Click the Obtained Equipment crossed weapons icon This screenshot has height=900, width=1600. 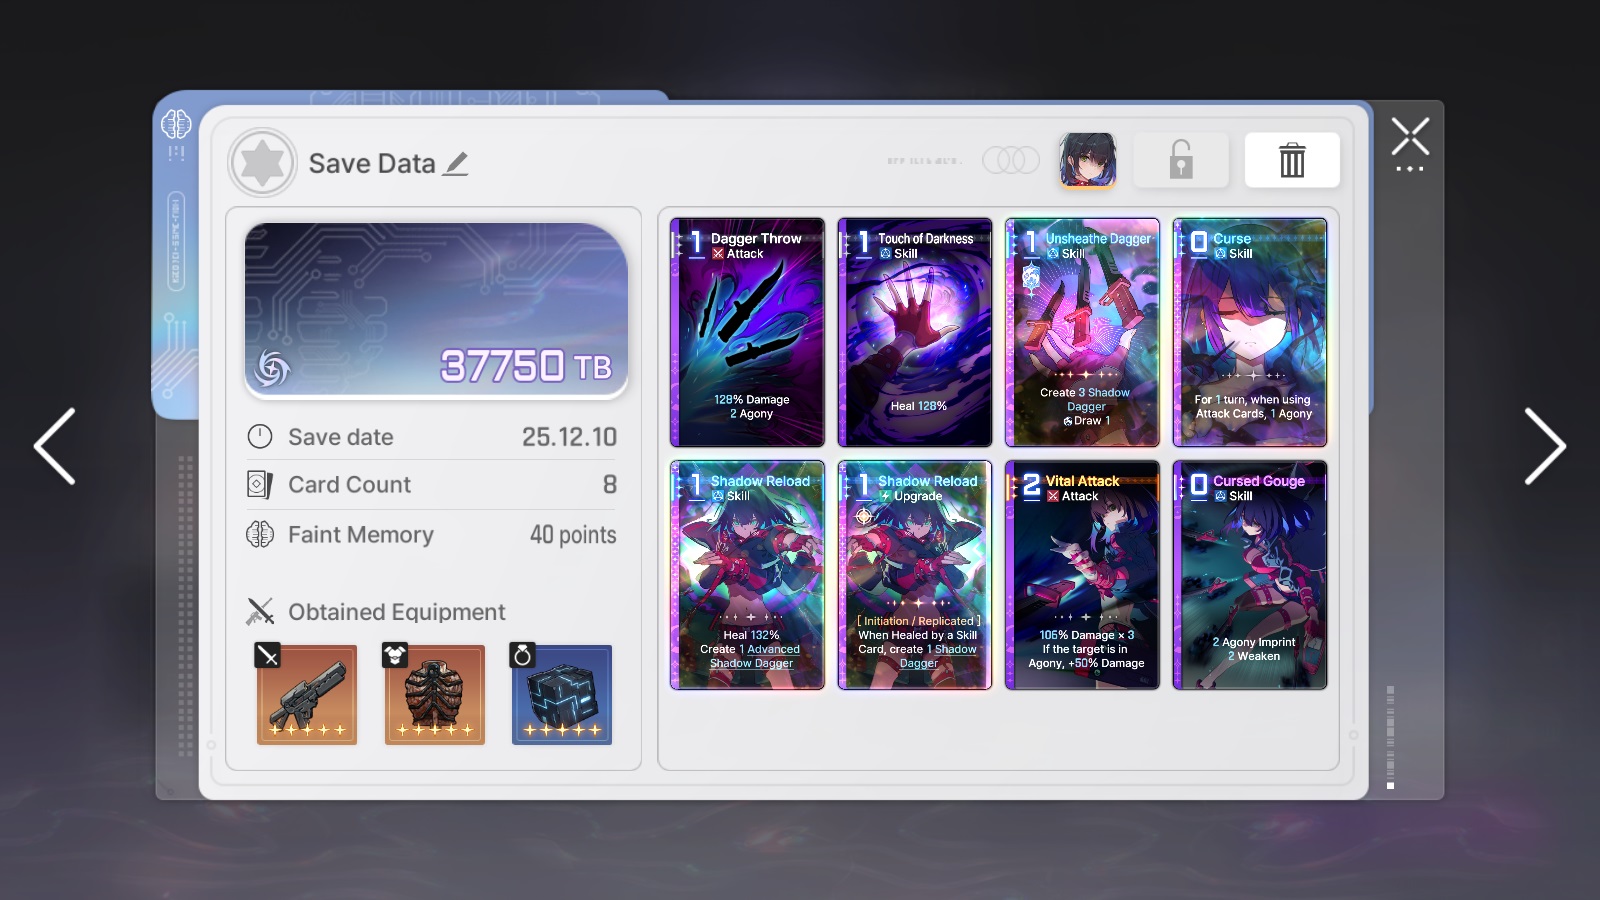pyautogui.click(x=260, y=611)
